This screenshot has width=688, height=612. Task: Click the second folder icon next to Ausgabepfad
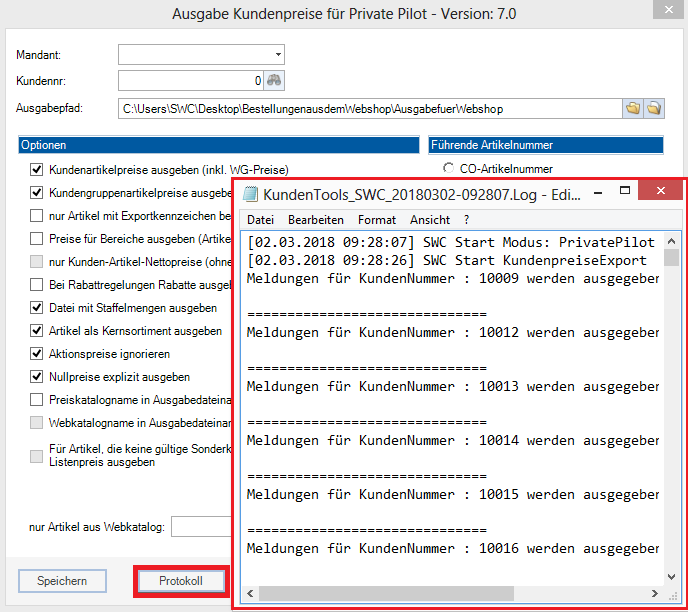(x=653, y=107)
